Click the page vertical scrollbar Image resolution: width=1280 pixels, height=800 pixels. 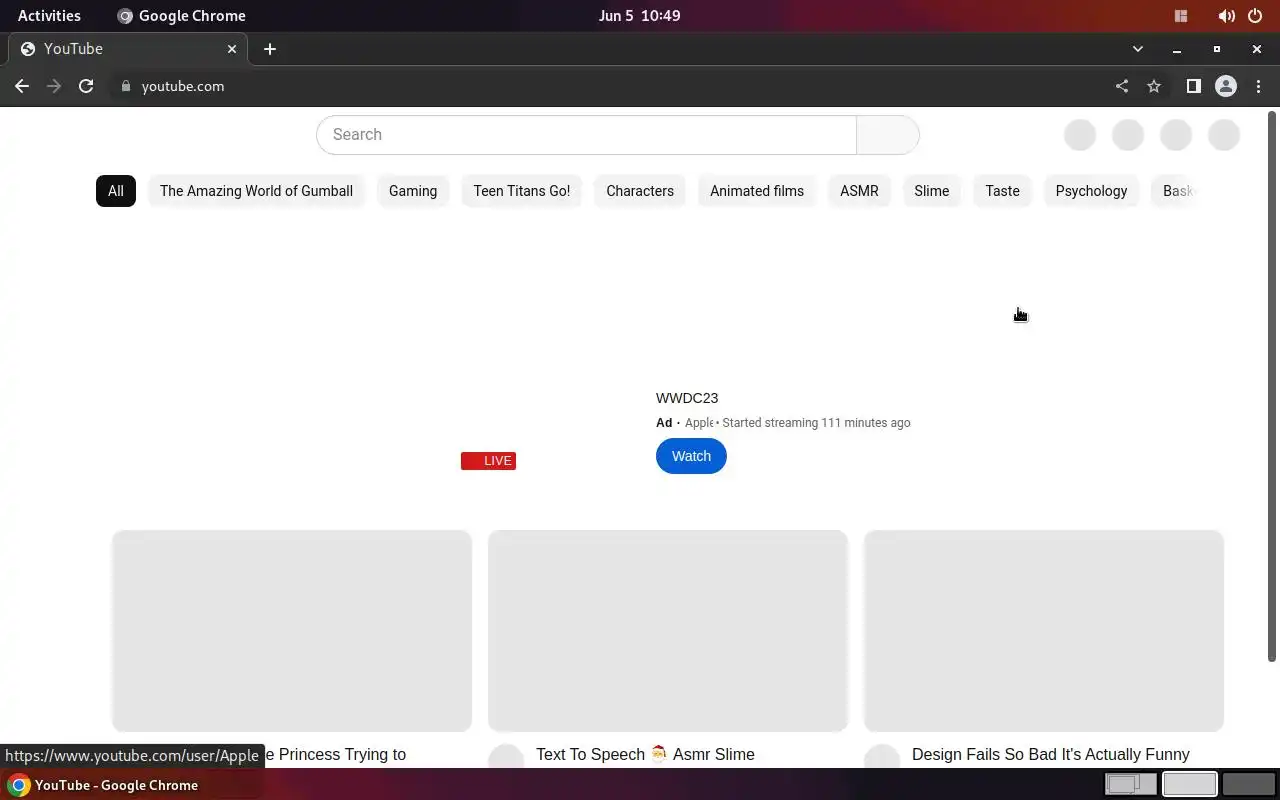[1272, 385]
